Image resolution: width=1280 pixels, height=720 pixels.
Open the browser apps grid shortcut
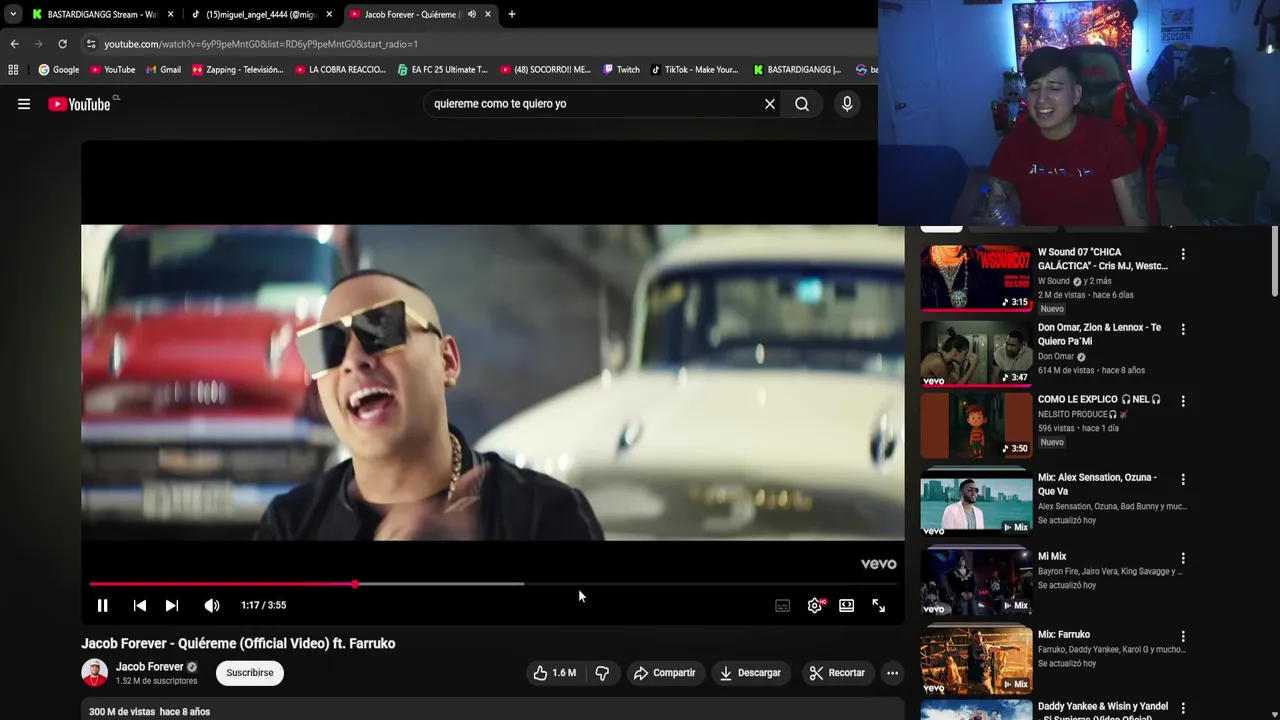13,70
